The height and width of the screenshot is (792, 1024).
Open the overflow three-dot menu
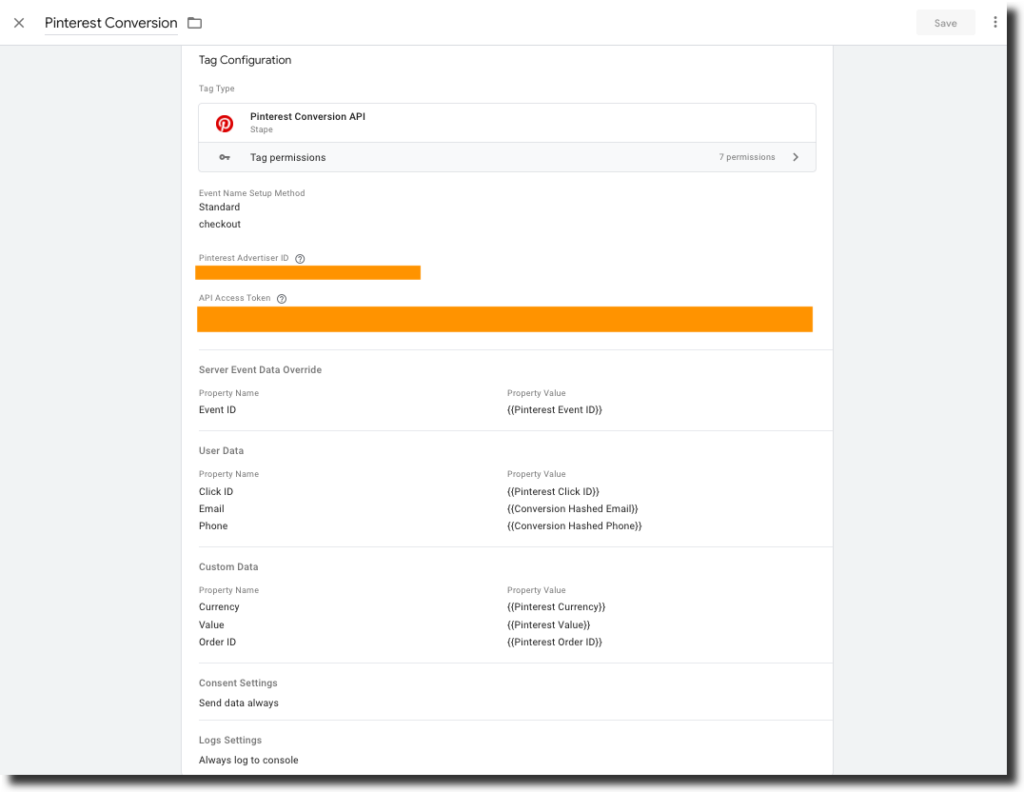995,22
